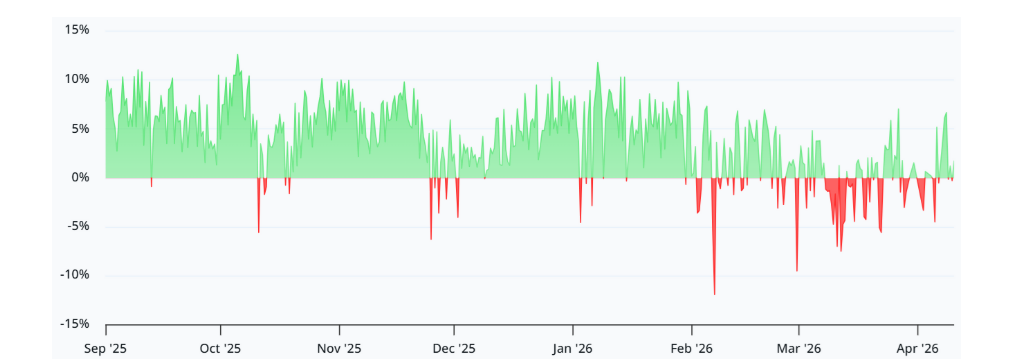
Task: Select the Dec '25 axis label
Action: (x=454, y=349)
